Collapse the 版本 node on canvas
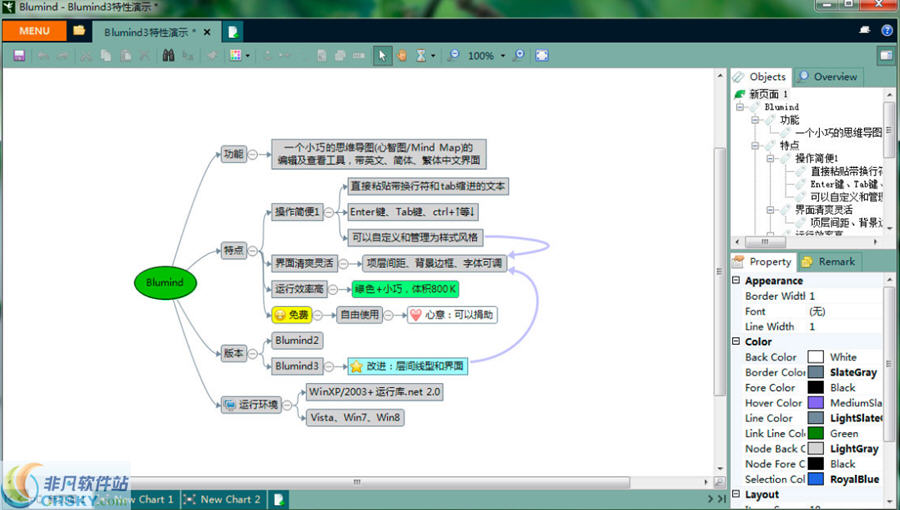Image resolution: width=900 pixels, height=510 pixels. point(253,353)
